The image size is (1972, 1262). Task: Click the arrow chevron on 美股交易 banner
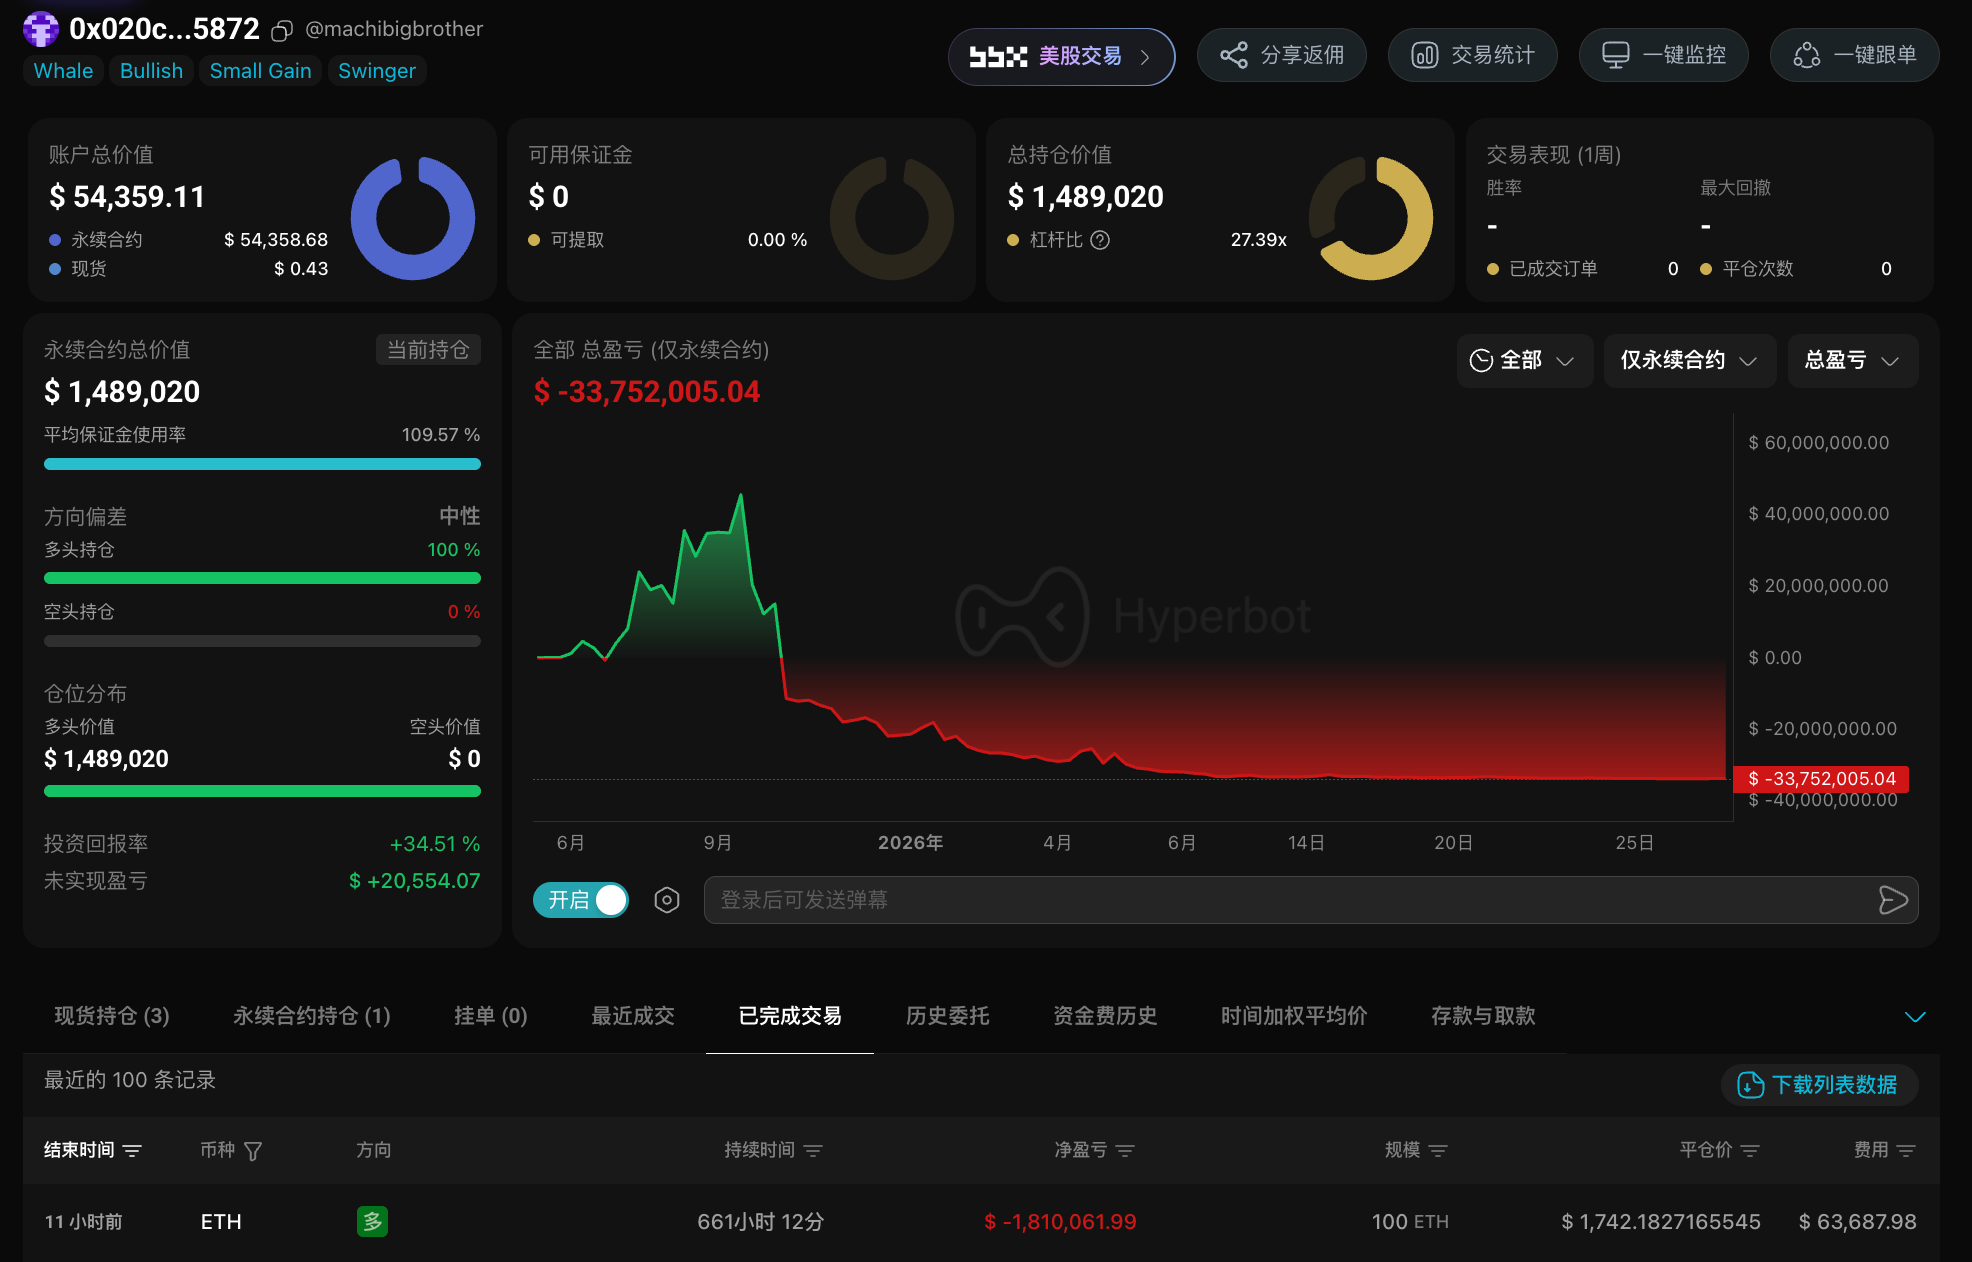[1145, 57]
